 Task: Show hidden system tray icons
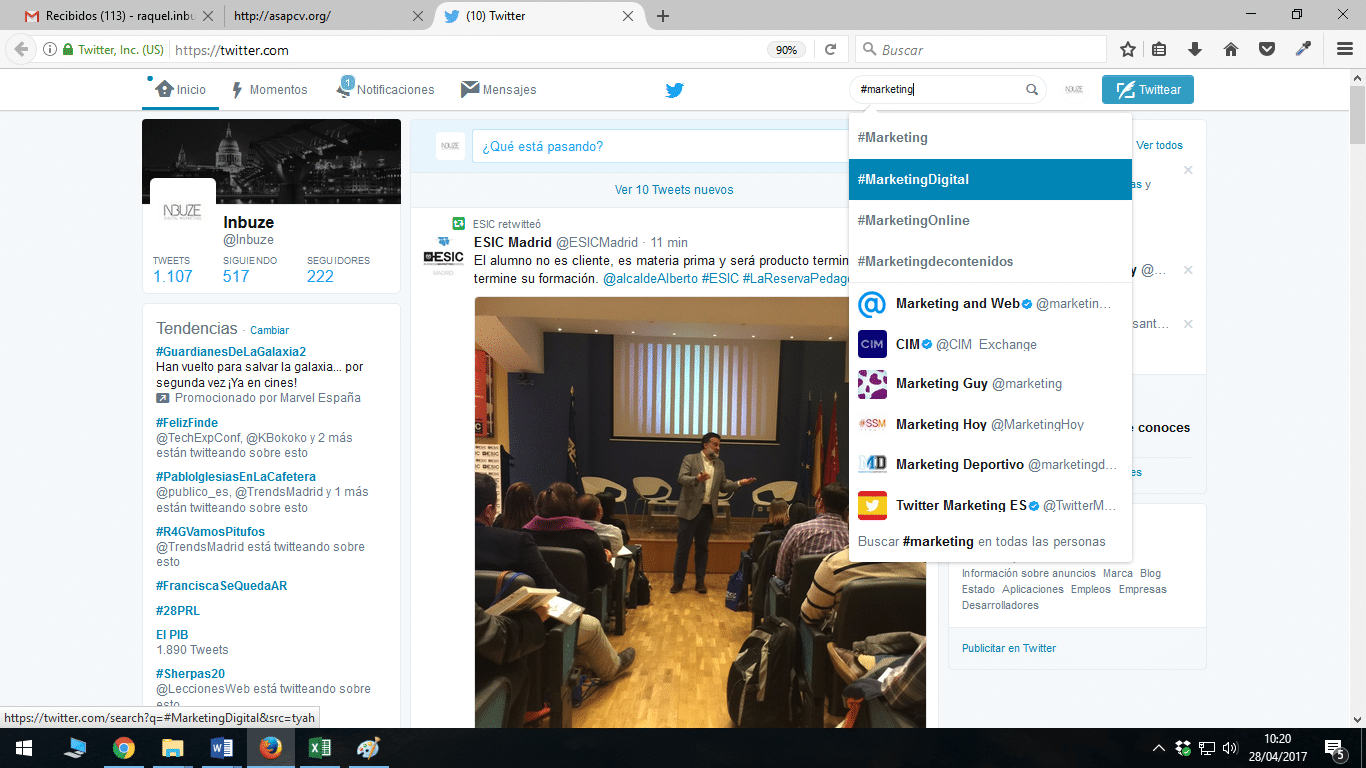tap(1159, 748)
